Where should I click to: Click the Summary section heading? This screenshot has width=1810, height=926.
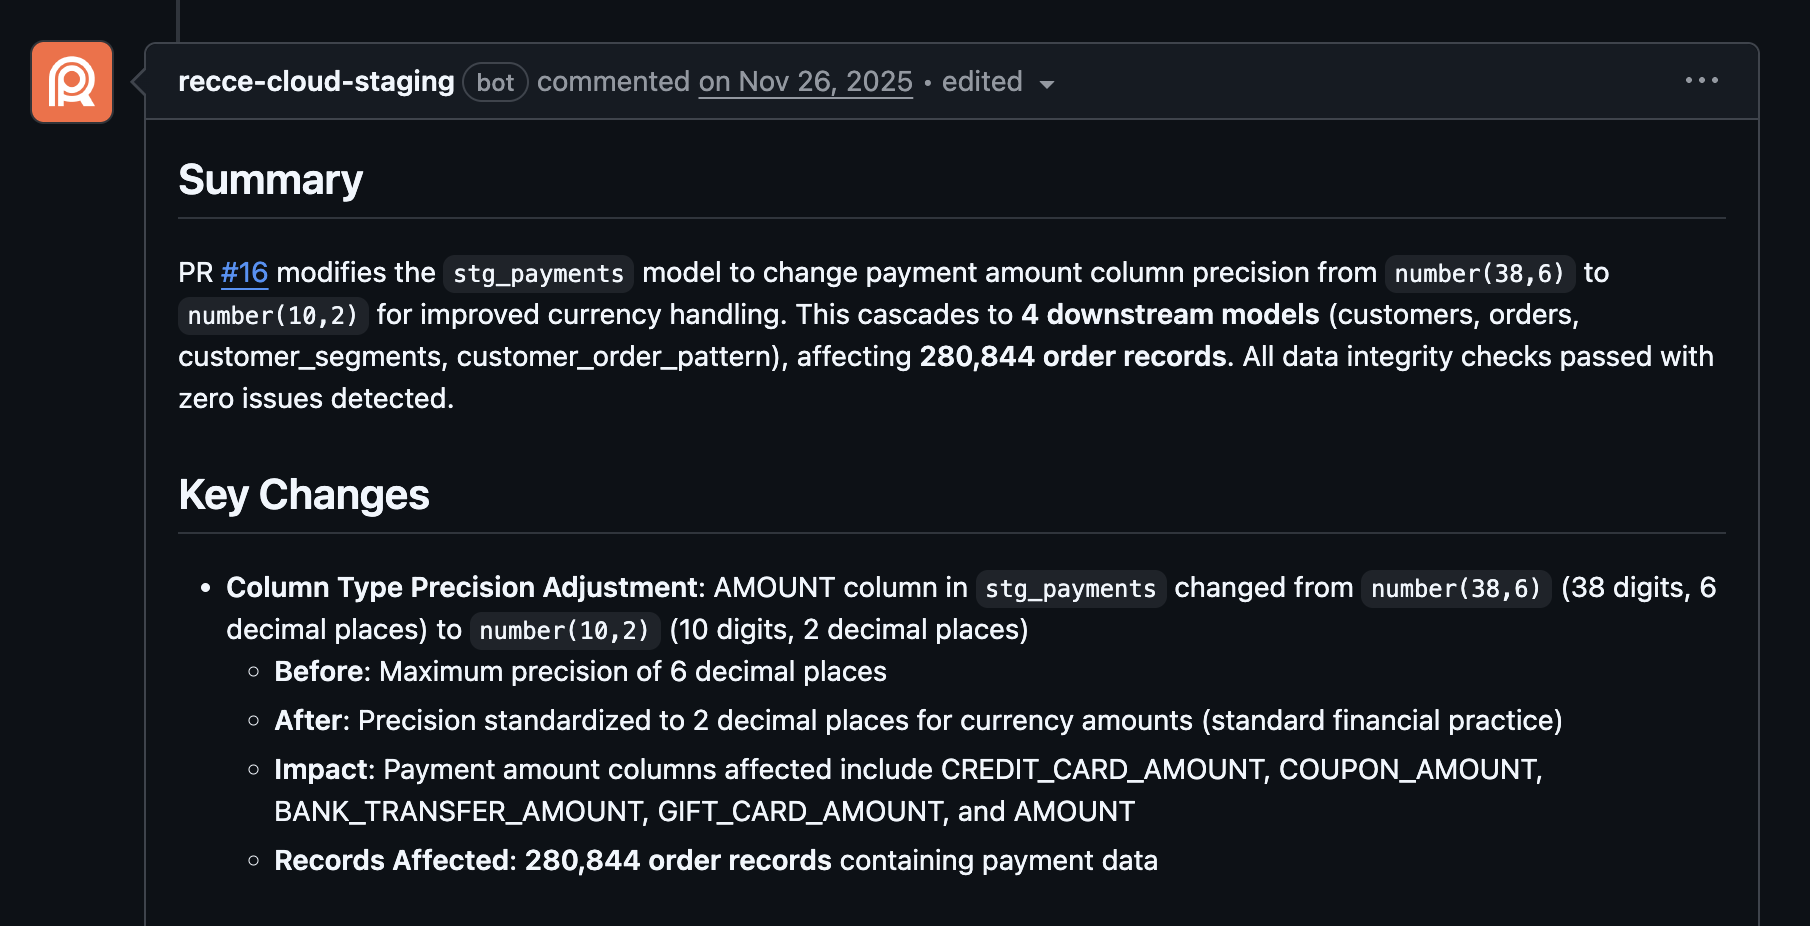[270, 181]
